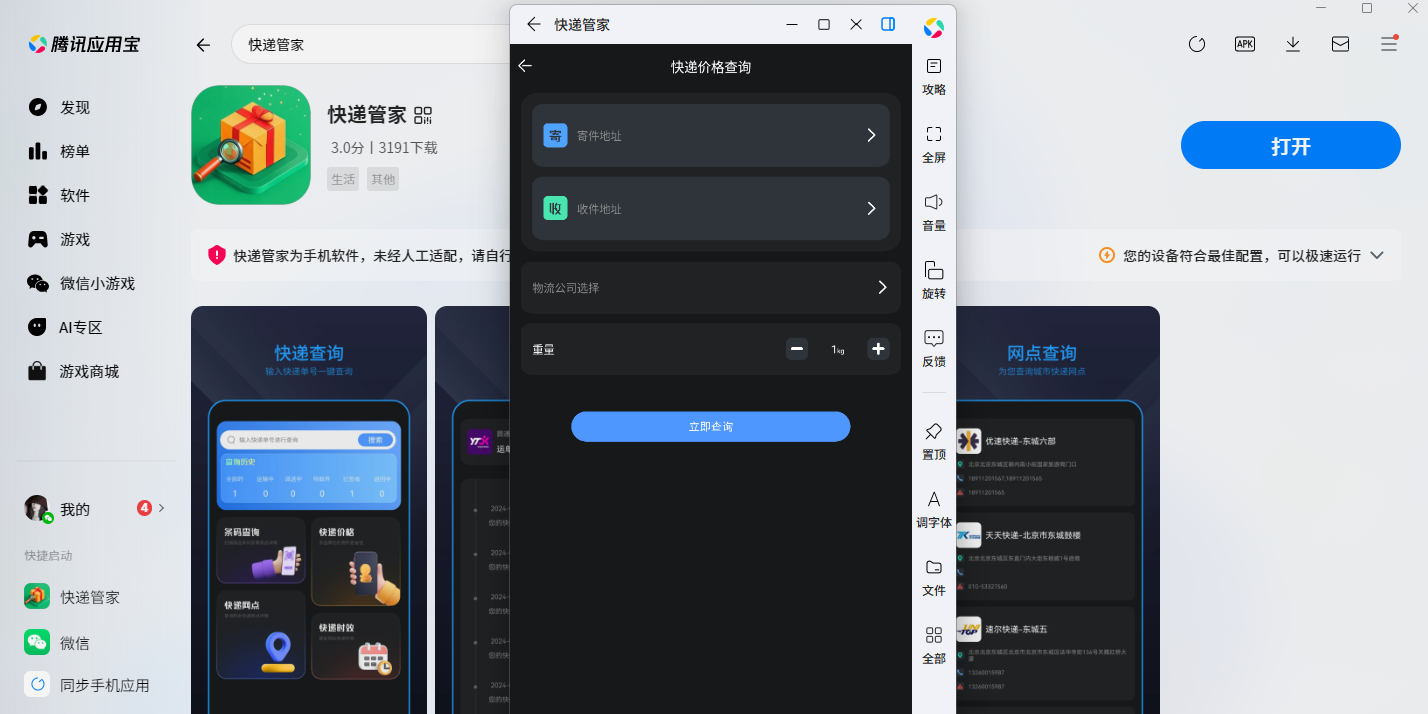Expand the 您的设备符合最佳配置 notice chevron
The width and height of the screenshot is (1428, 714).
(1377, 255)
